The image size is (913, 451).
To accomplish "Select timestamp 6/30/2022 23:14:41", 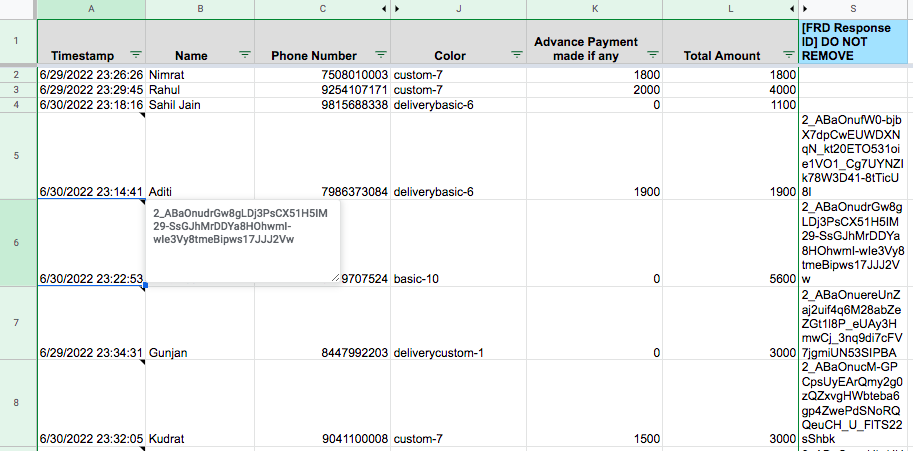I will tap(91, 155).
